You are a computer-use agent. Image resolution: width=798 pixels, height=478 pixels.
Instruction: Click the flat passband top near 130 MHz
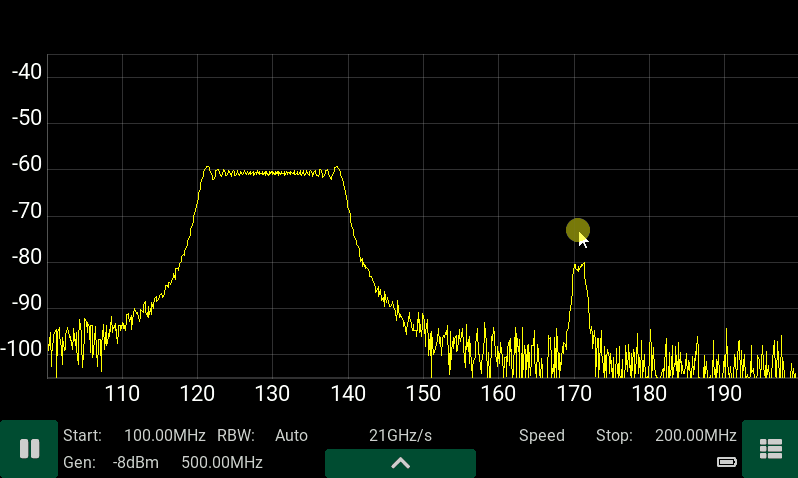[x=272, y=172]
